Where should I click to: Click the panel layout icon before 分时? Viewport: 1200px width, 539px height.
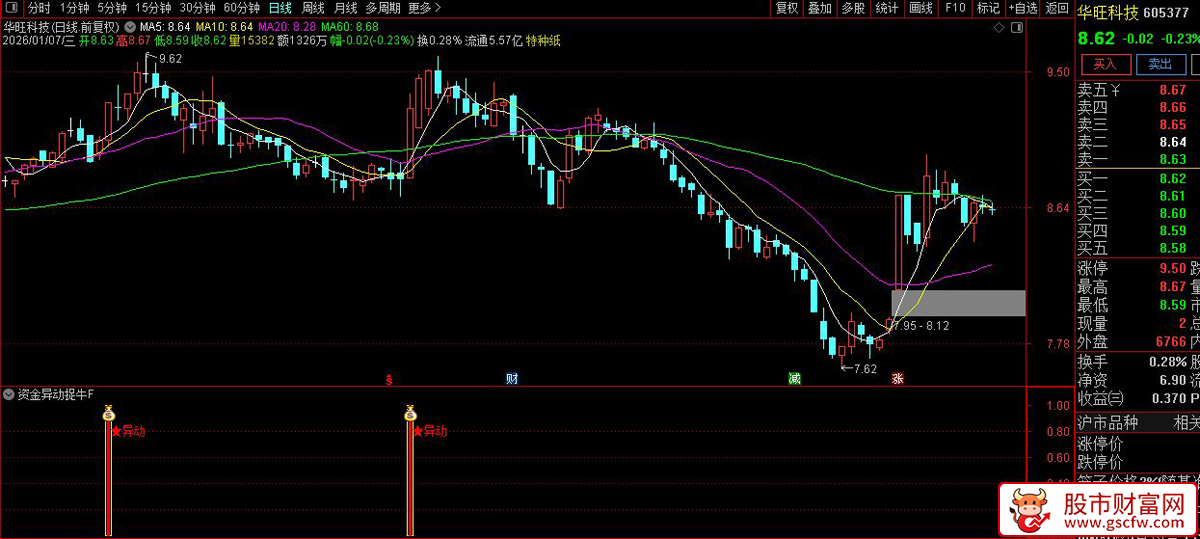[x=12, y=8]
